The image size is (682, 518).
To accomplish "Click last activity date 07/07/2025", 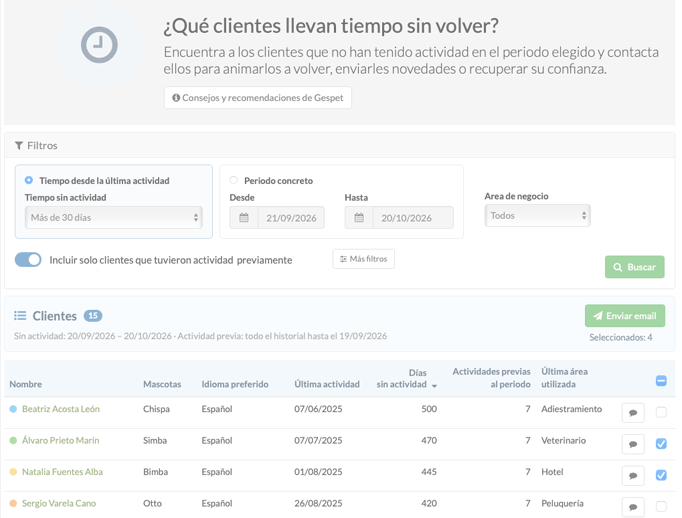I will 318,441.
